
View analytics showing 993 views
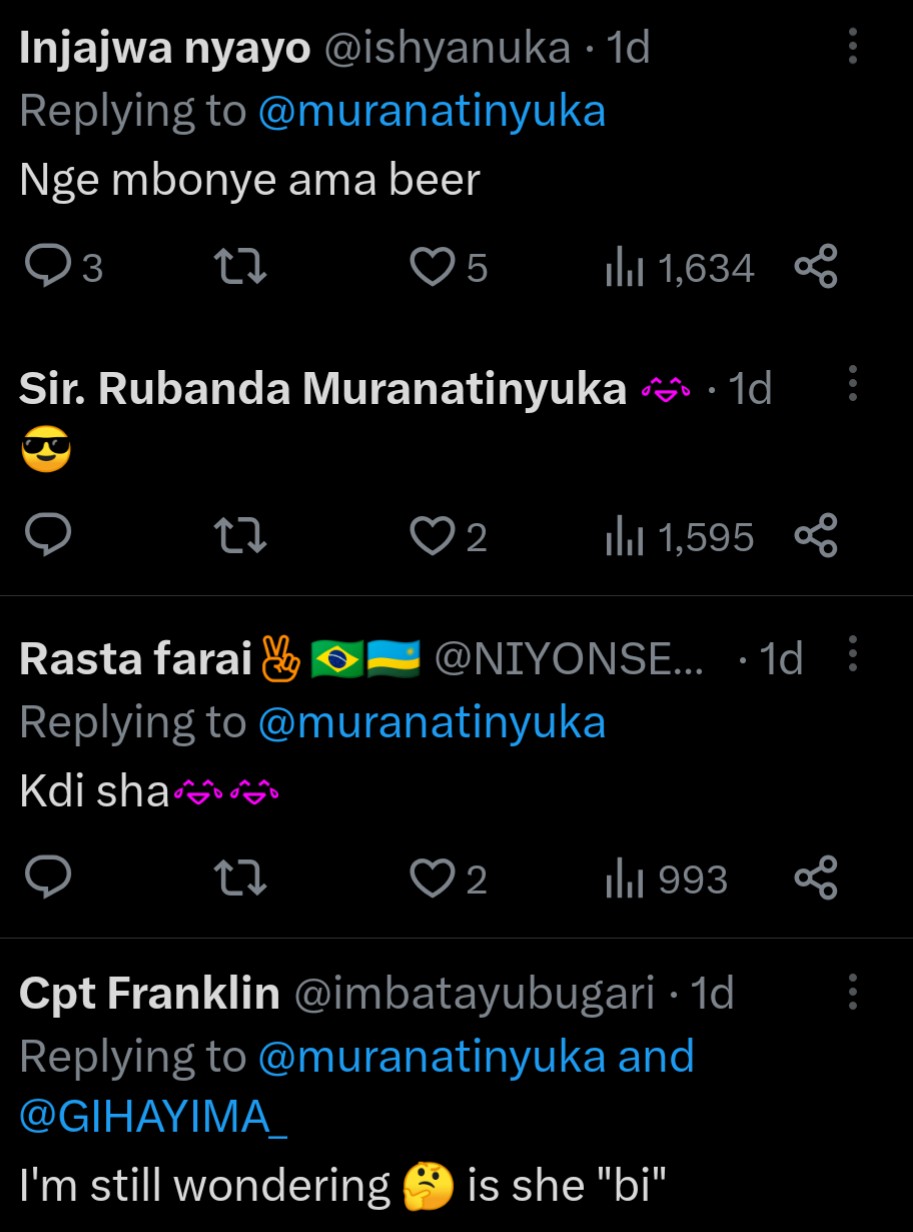click(x=666, y=879)
